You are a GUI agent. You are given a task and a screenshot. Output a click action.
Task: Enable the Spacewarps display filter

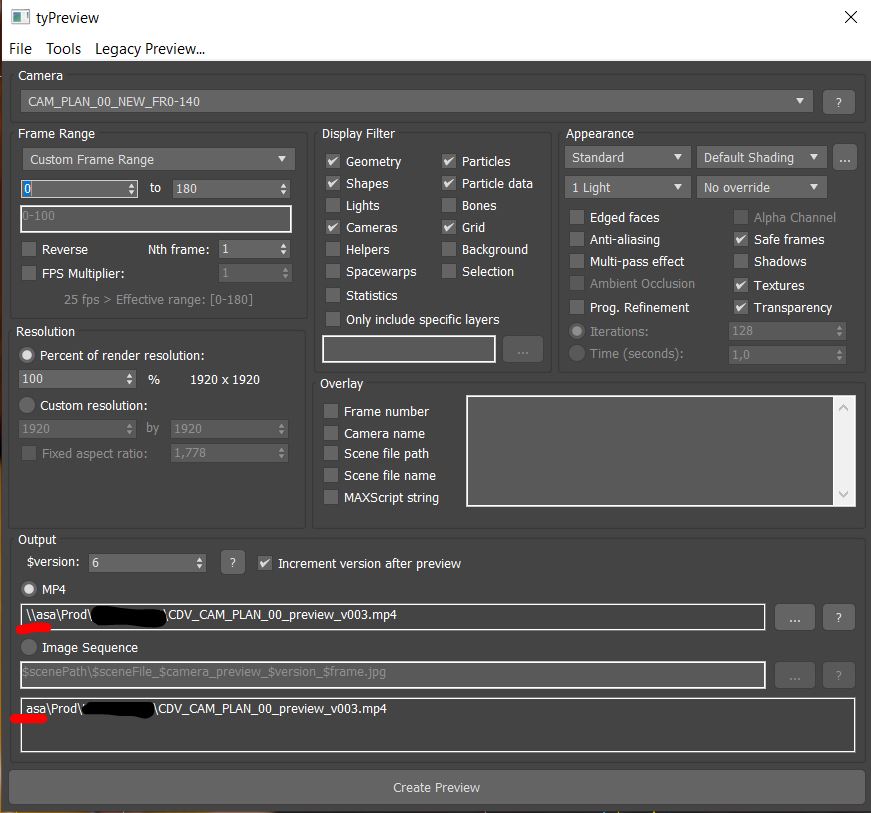pos(333,271)
